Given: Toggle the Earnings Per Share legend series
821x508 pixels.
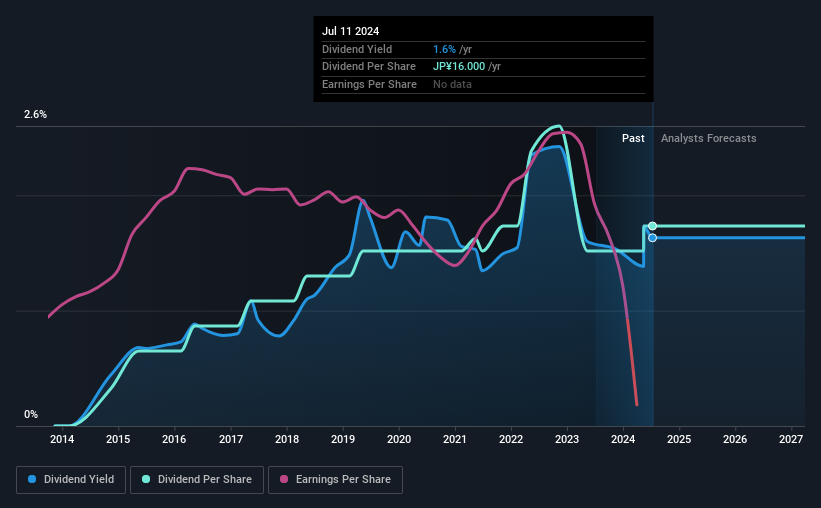Looking at the screenshot, I should [x=335, y=480].
